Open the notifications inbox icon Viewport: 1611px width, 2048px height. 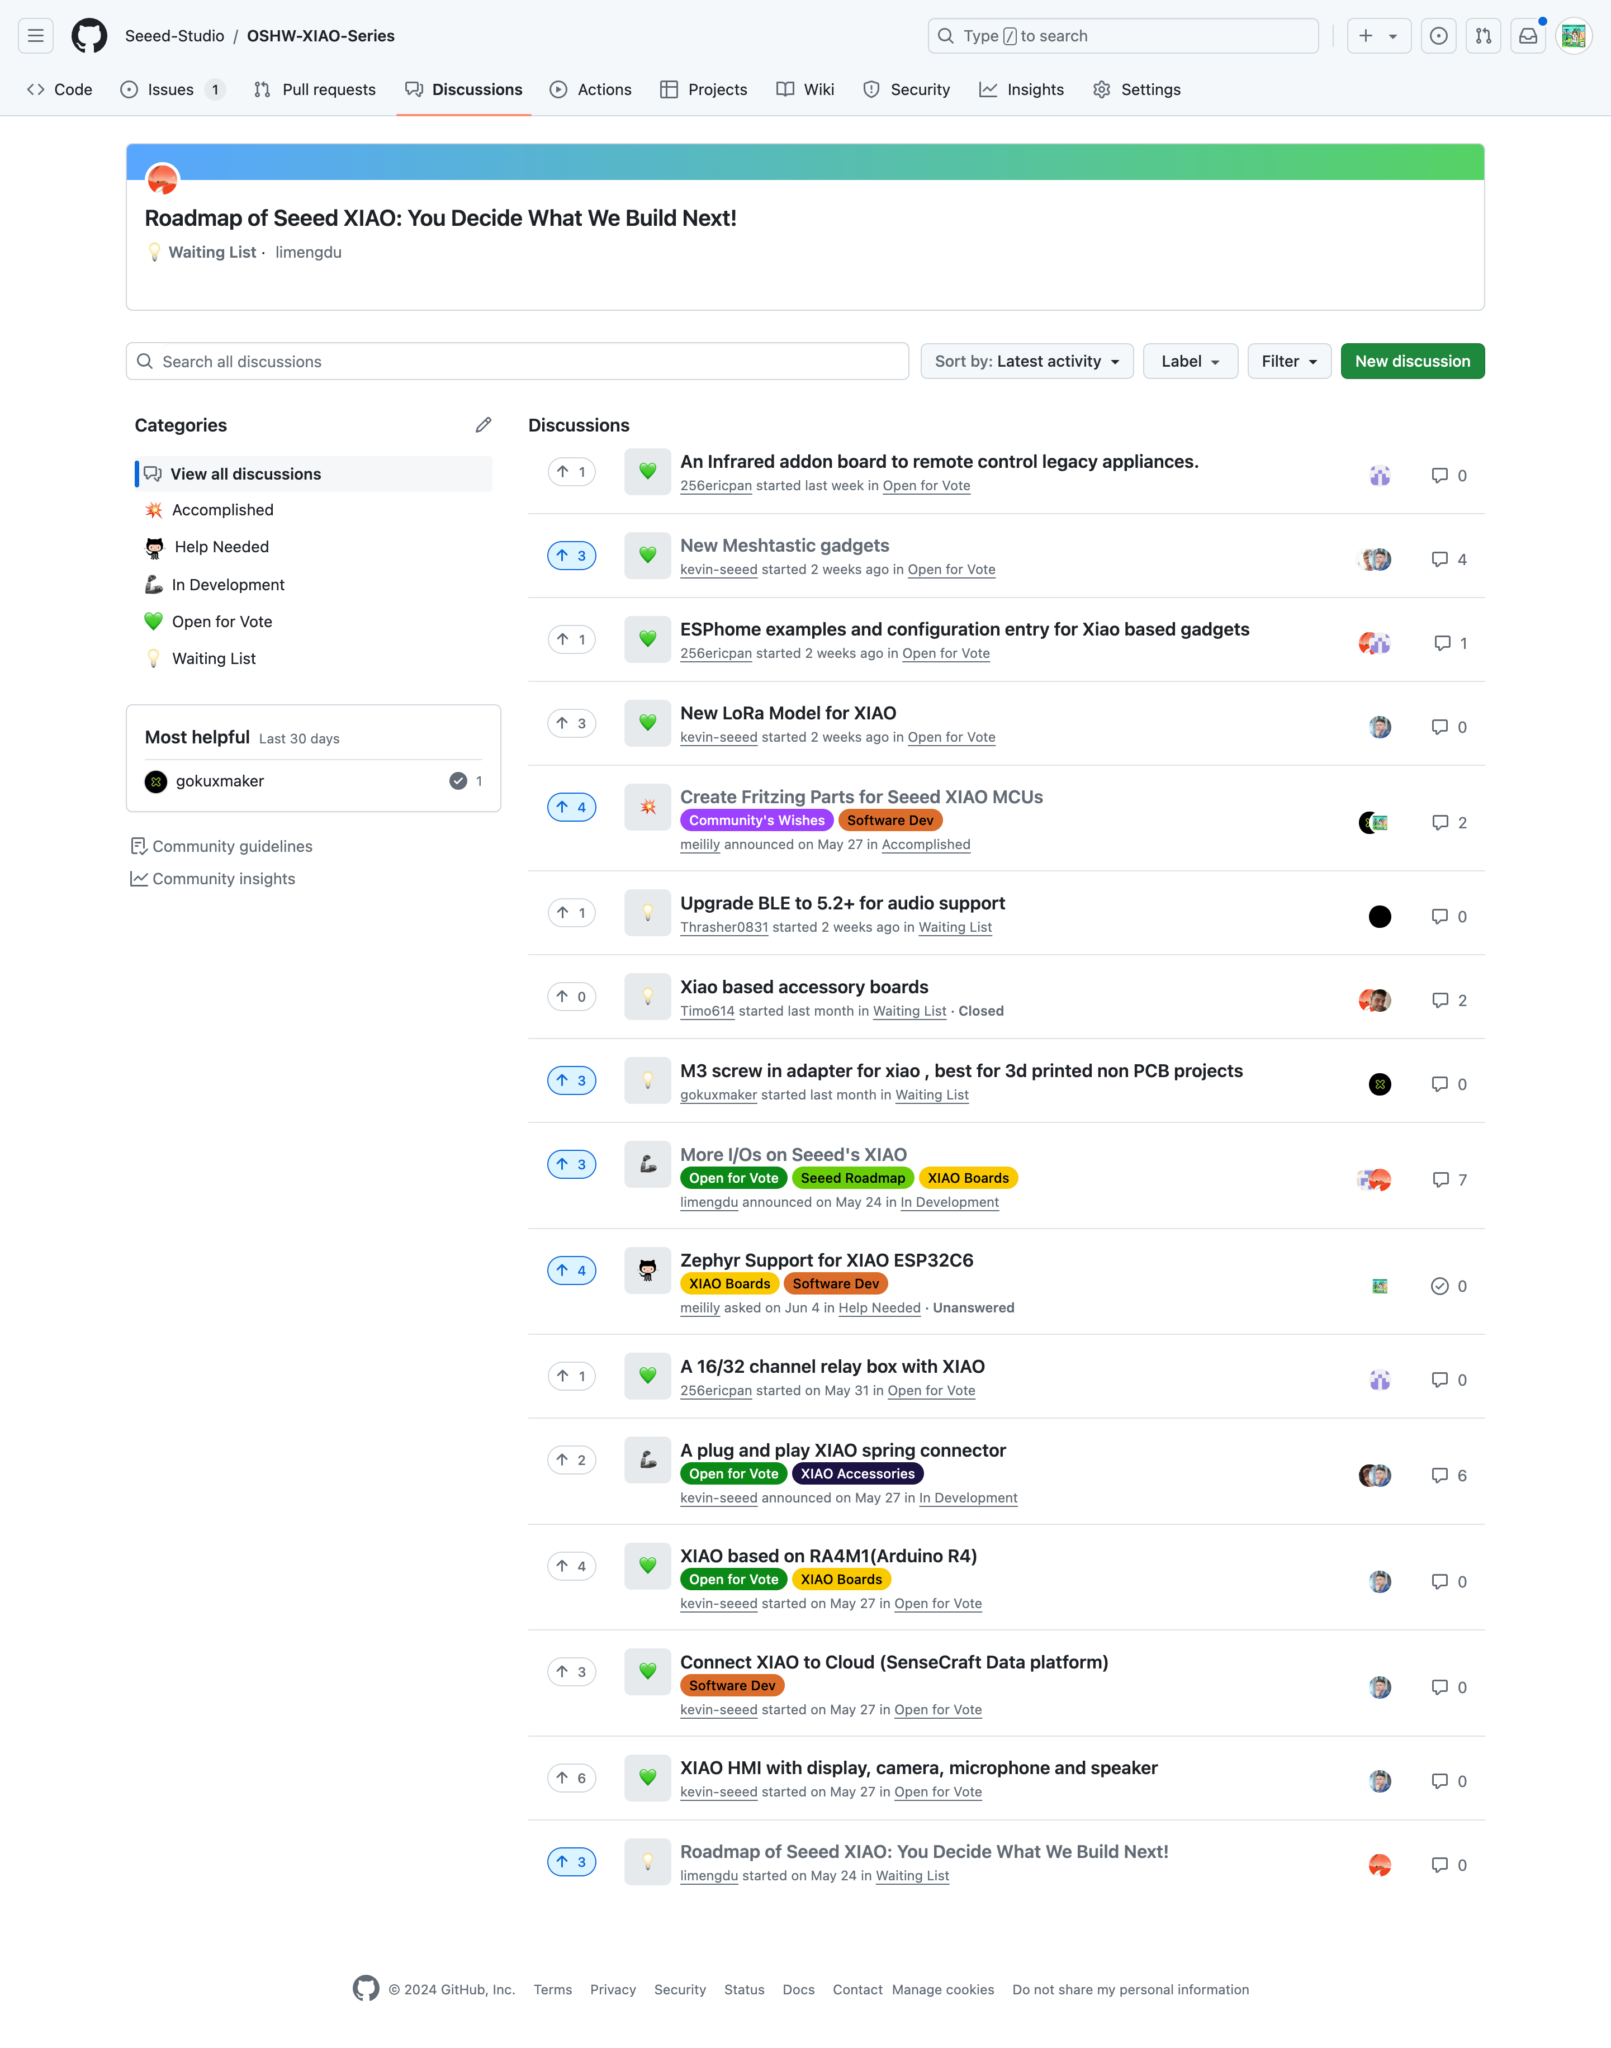point(1528,36)
